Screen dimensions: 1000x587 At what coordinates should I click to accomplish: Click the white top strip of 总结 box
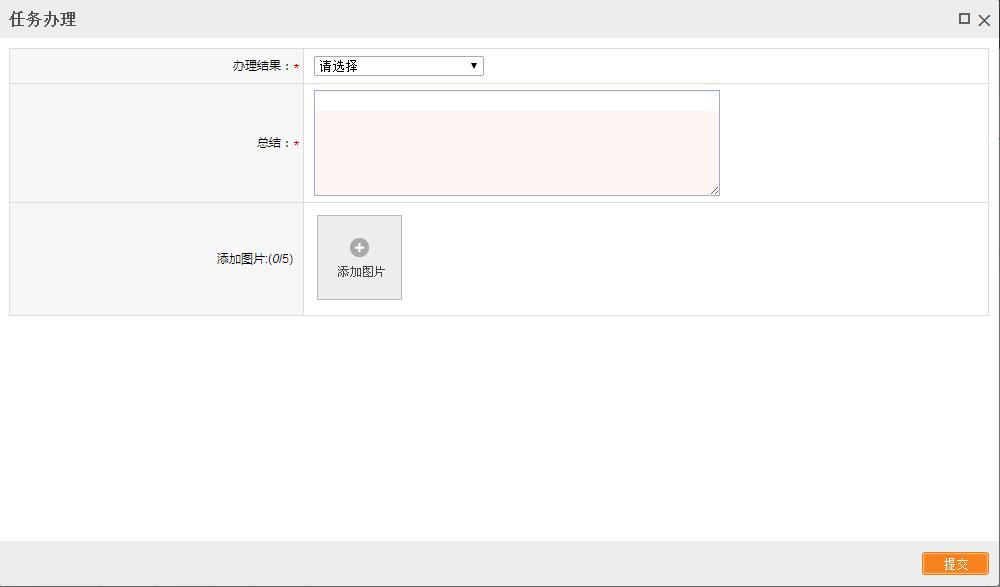tap(516, 101)
